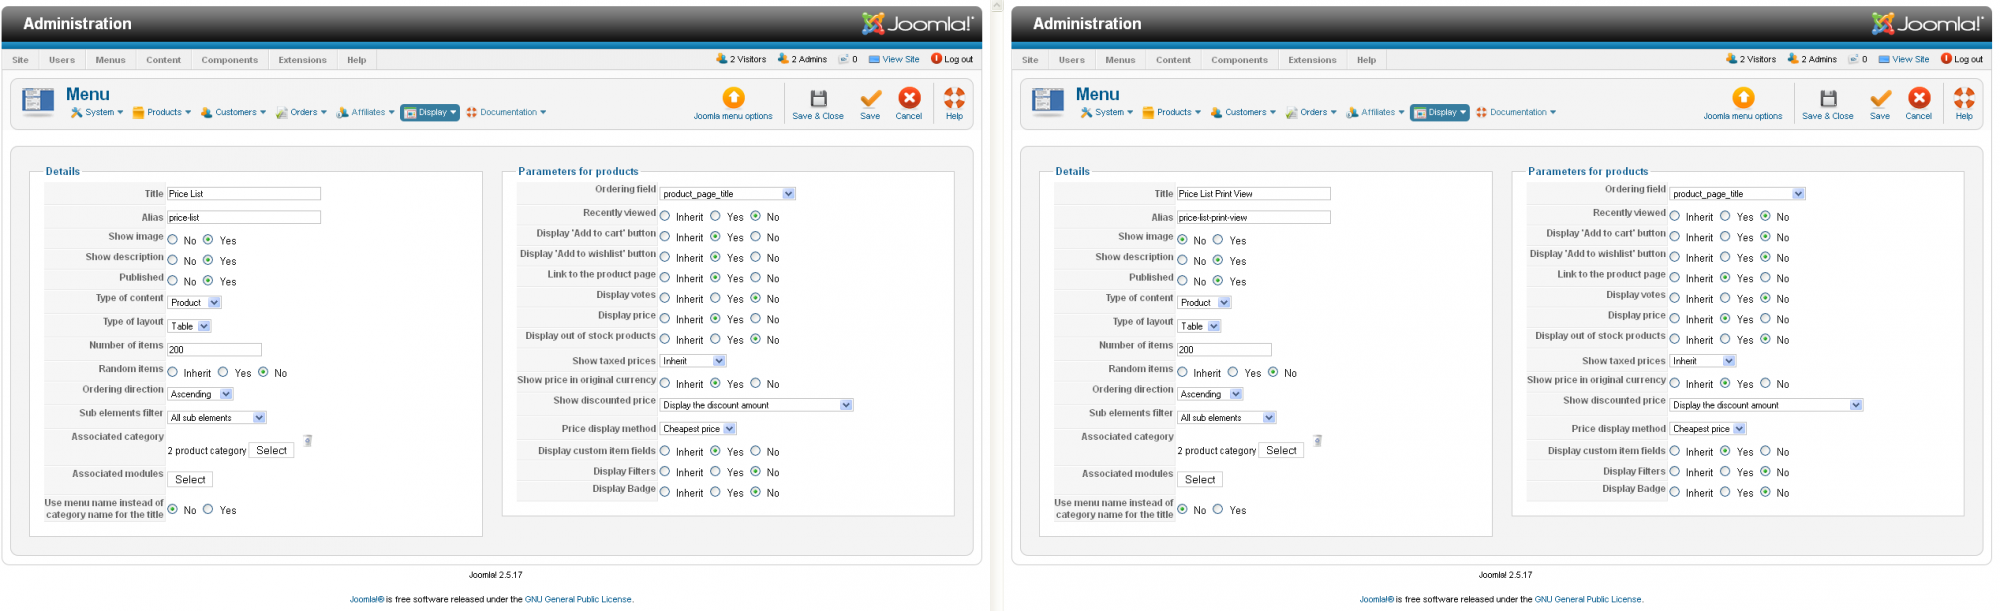Viewport: 2000px width, 611px height.
Task: Open the Documentation menu on Price List page
Action: 506,112
